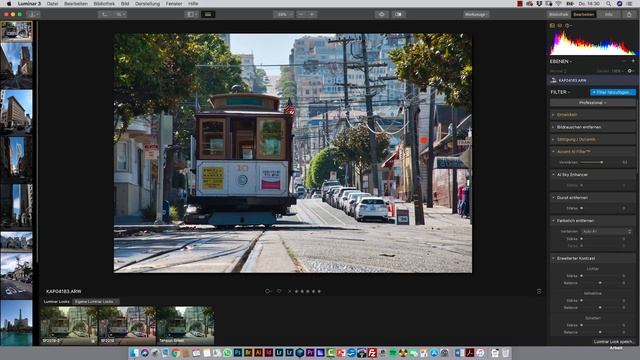
Task: Open the Bibliothek menu
Action: click(104, 4)
